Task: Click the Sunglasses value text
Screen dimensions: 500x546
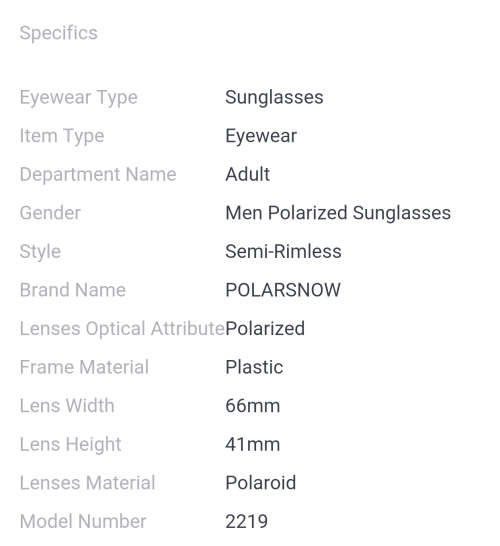Action: pos(274,97)
